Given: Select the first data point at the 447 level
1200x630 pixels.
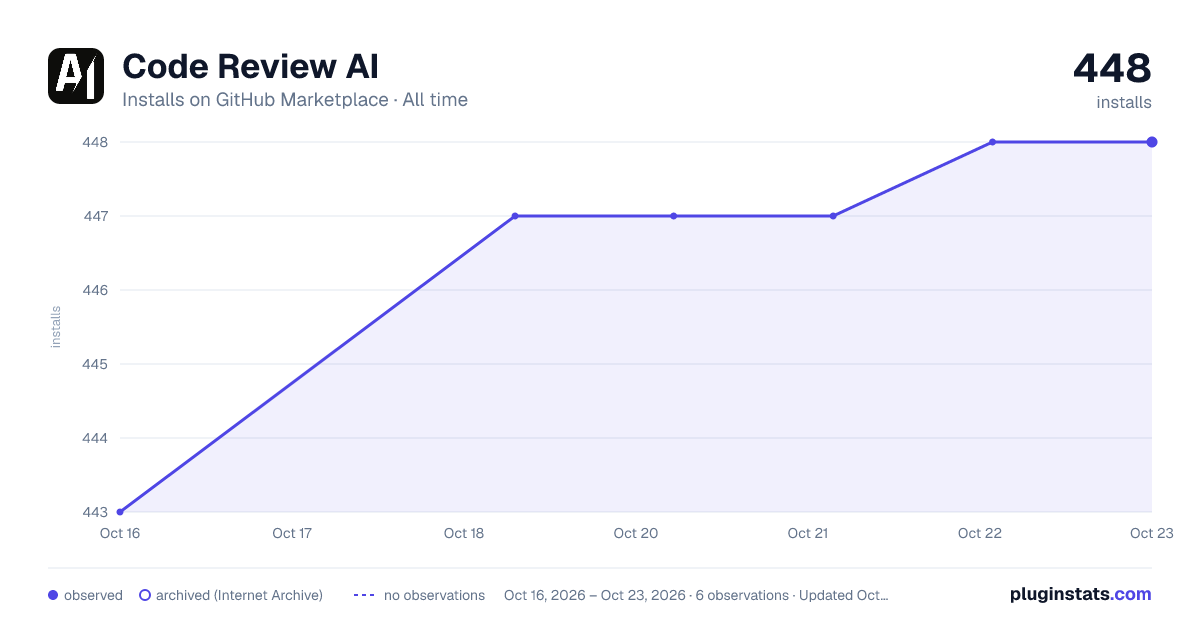Looking at the screenshot, I should (515, 216).
